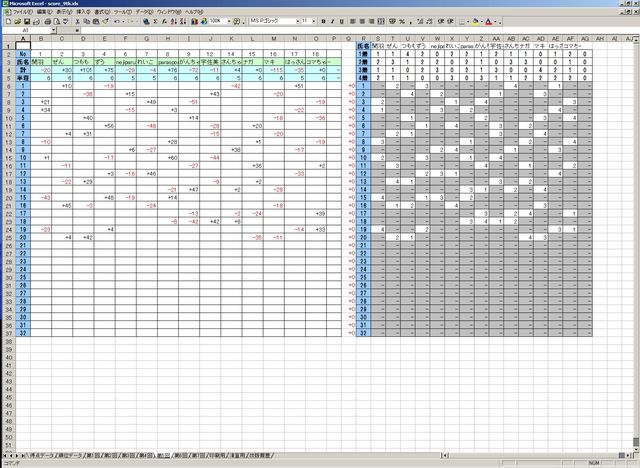The height and width of the screenshot is (468, 640).
Task: Open the font name dropdown
Action: (294, 20)
